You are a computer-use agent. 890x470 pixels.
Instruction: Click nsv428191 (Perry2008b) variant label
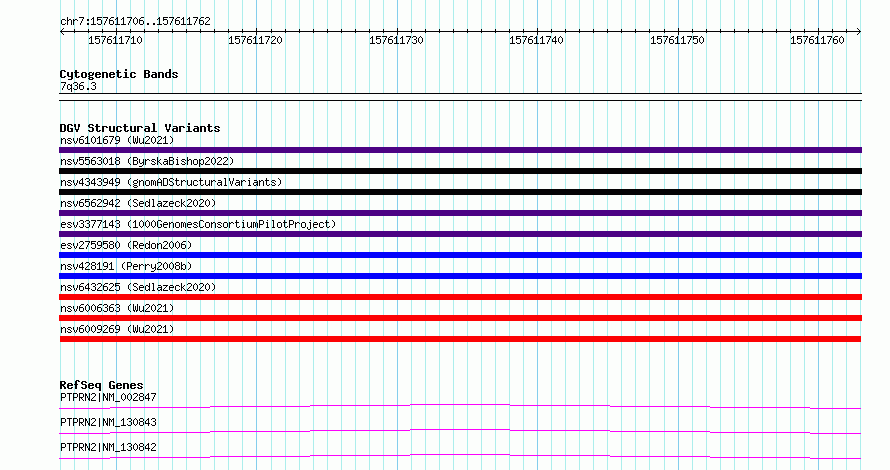pyautogui.click(x=126, y=266)
